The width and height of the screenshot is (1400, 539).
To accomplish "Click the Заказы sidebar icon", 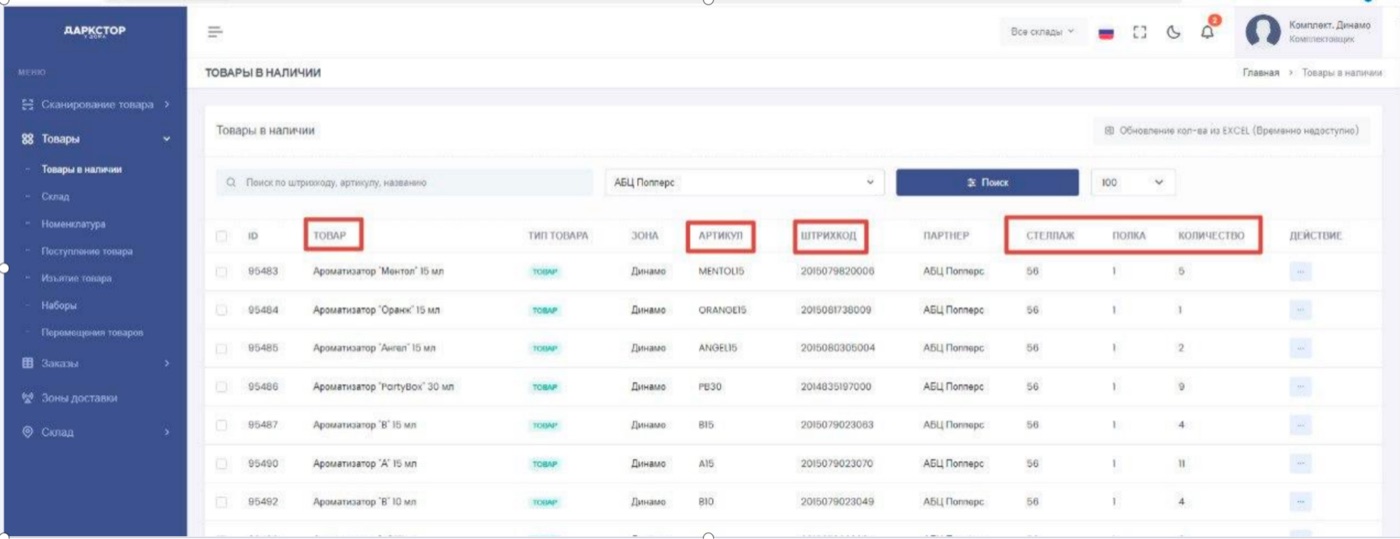I will 28,363.
